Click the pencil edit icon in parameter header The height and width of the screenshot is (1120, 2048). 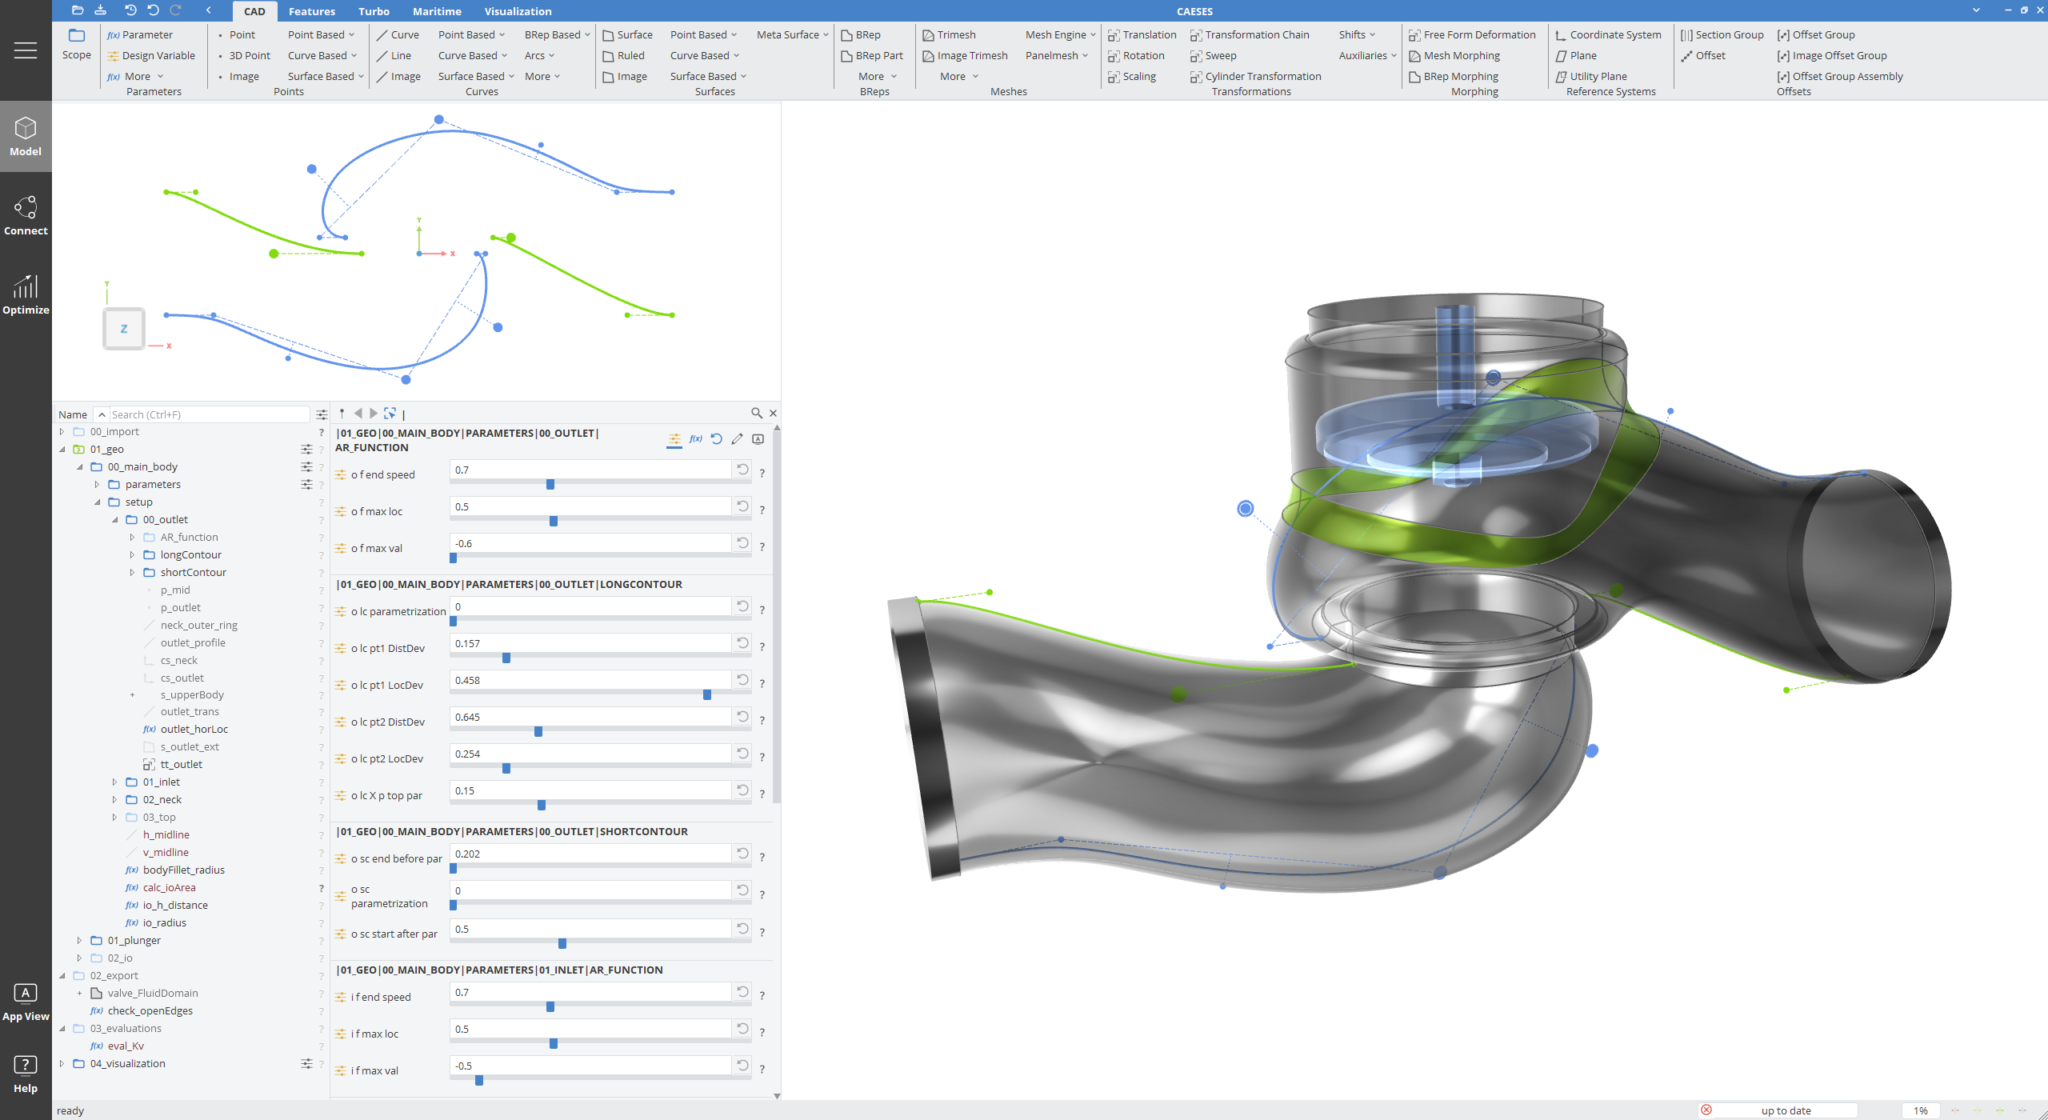tap(737, 439)
